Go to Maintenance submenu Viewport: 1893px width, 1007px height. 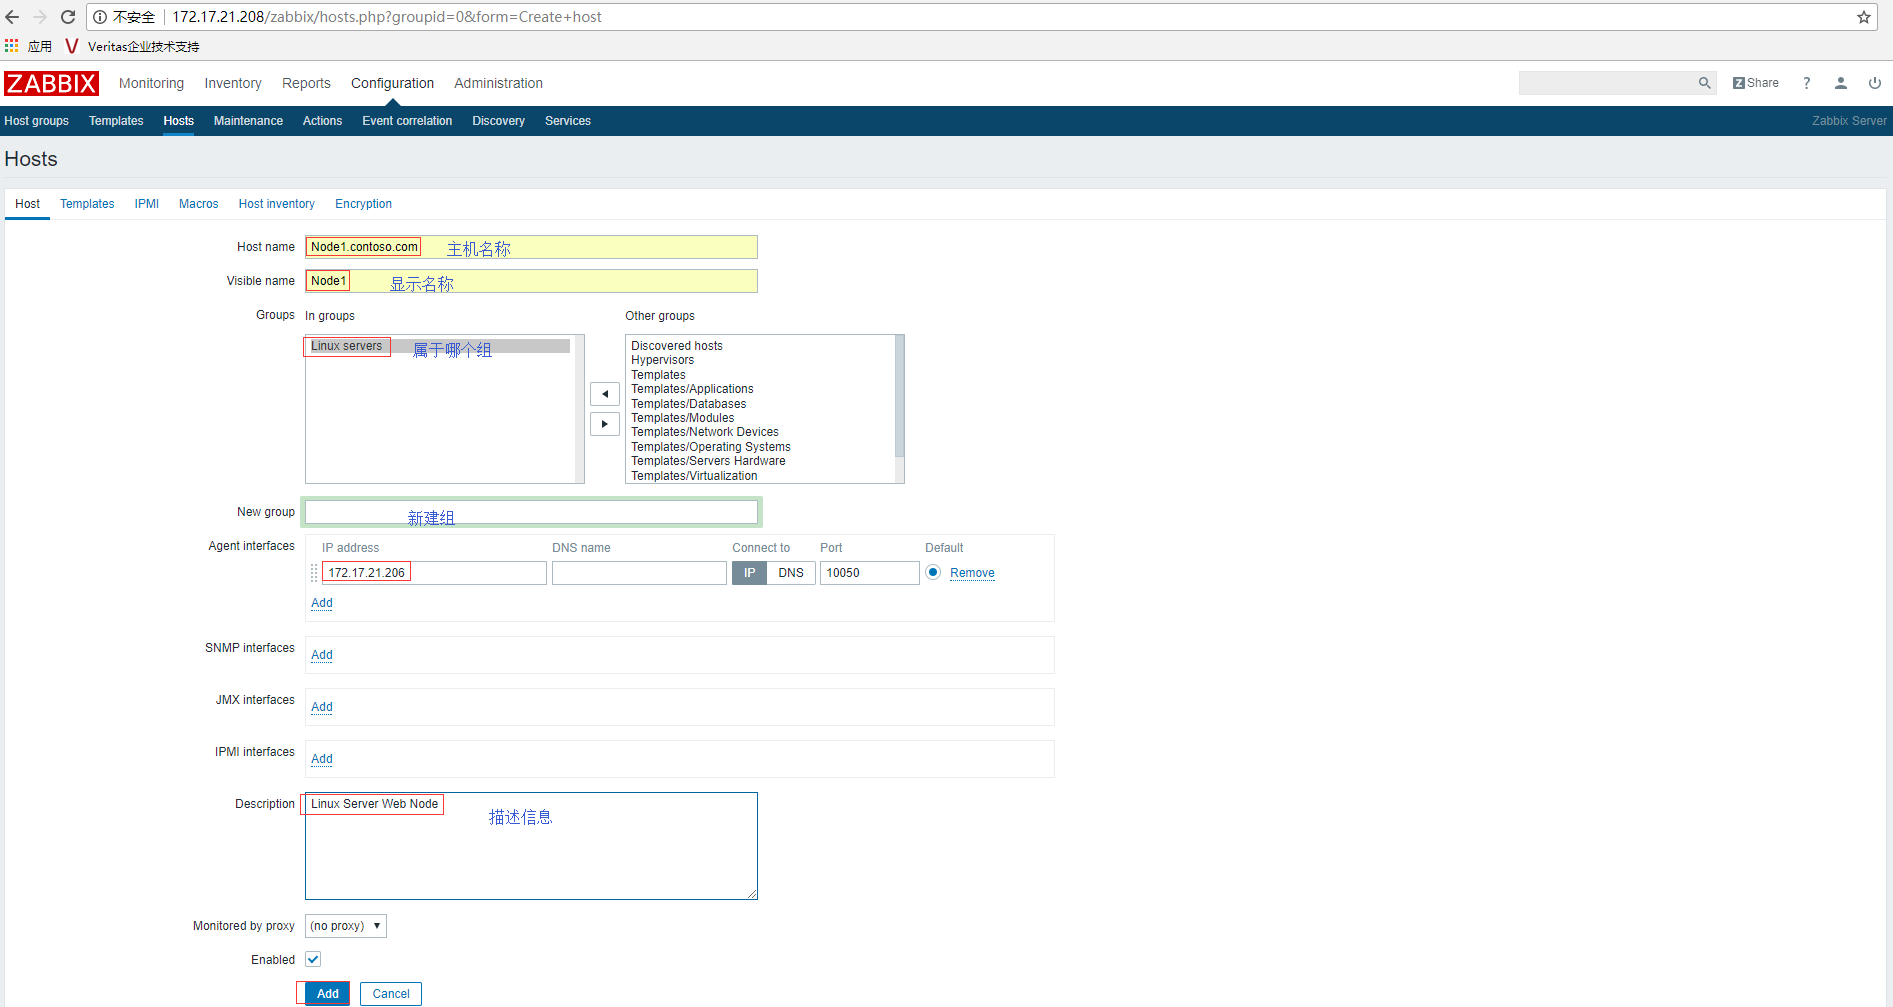(248, 121)
